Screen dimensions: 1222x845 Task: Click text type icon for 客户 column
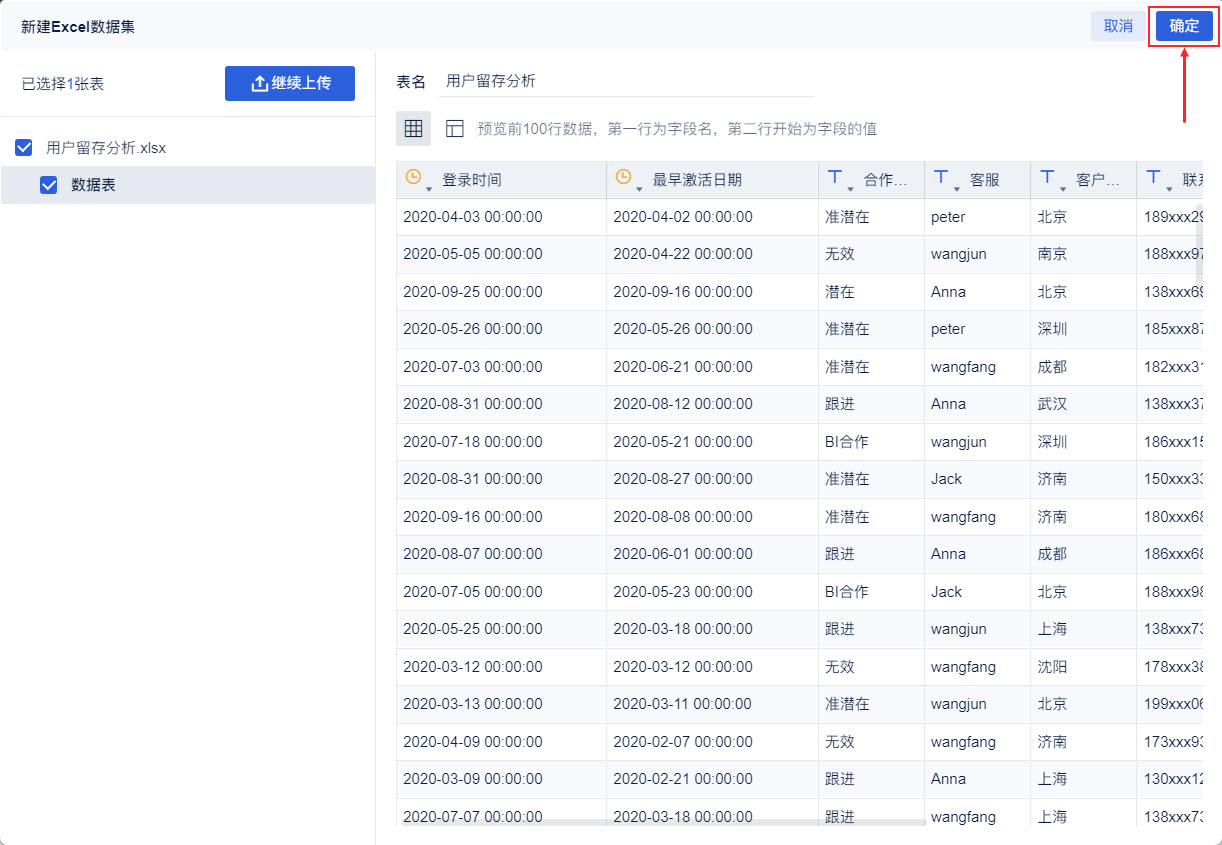(x=1046, y=177)
